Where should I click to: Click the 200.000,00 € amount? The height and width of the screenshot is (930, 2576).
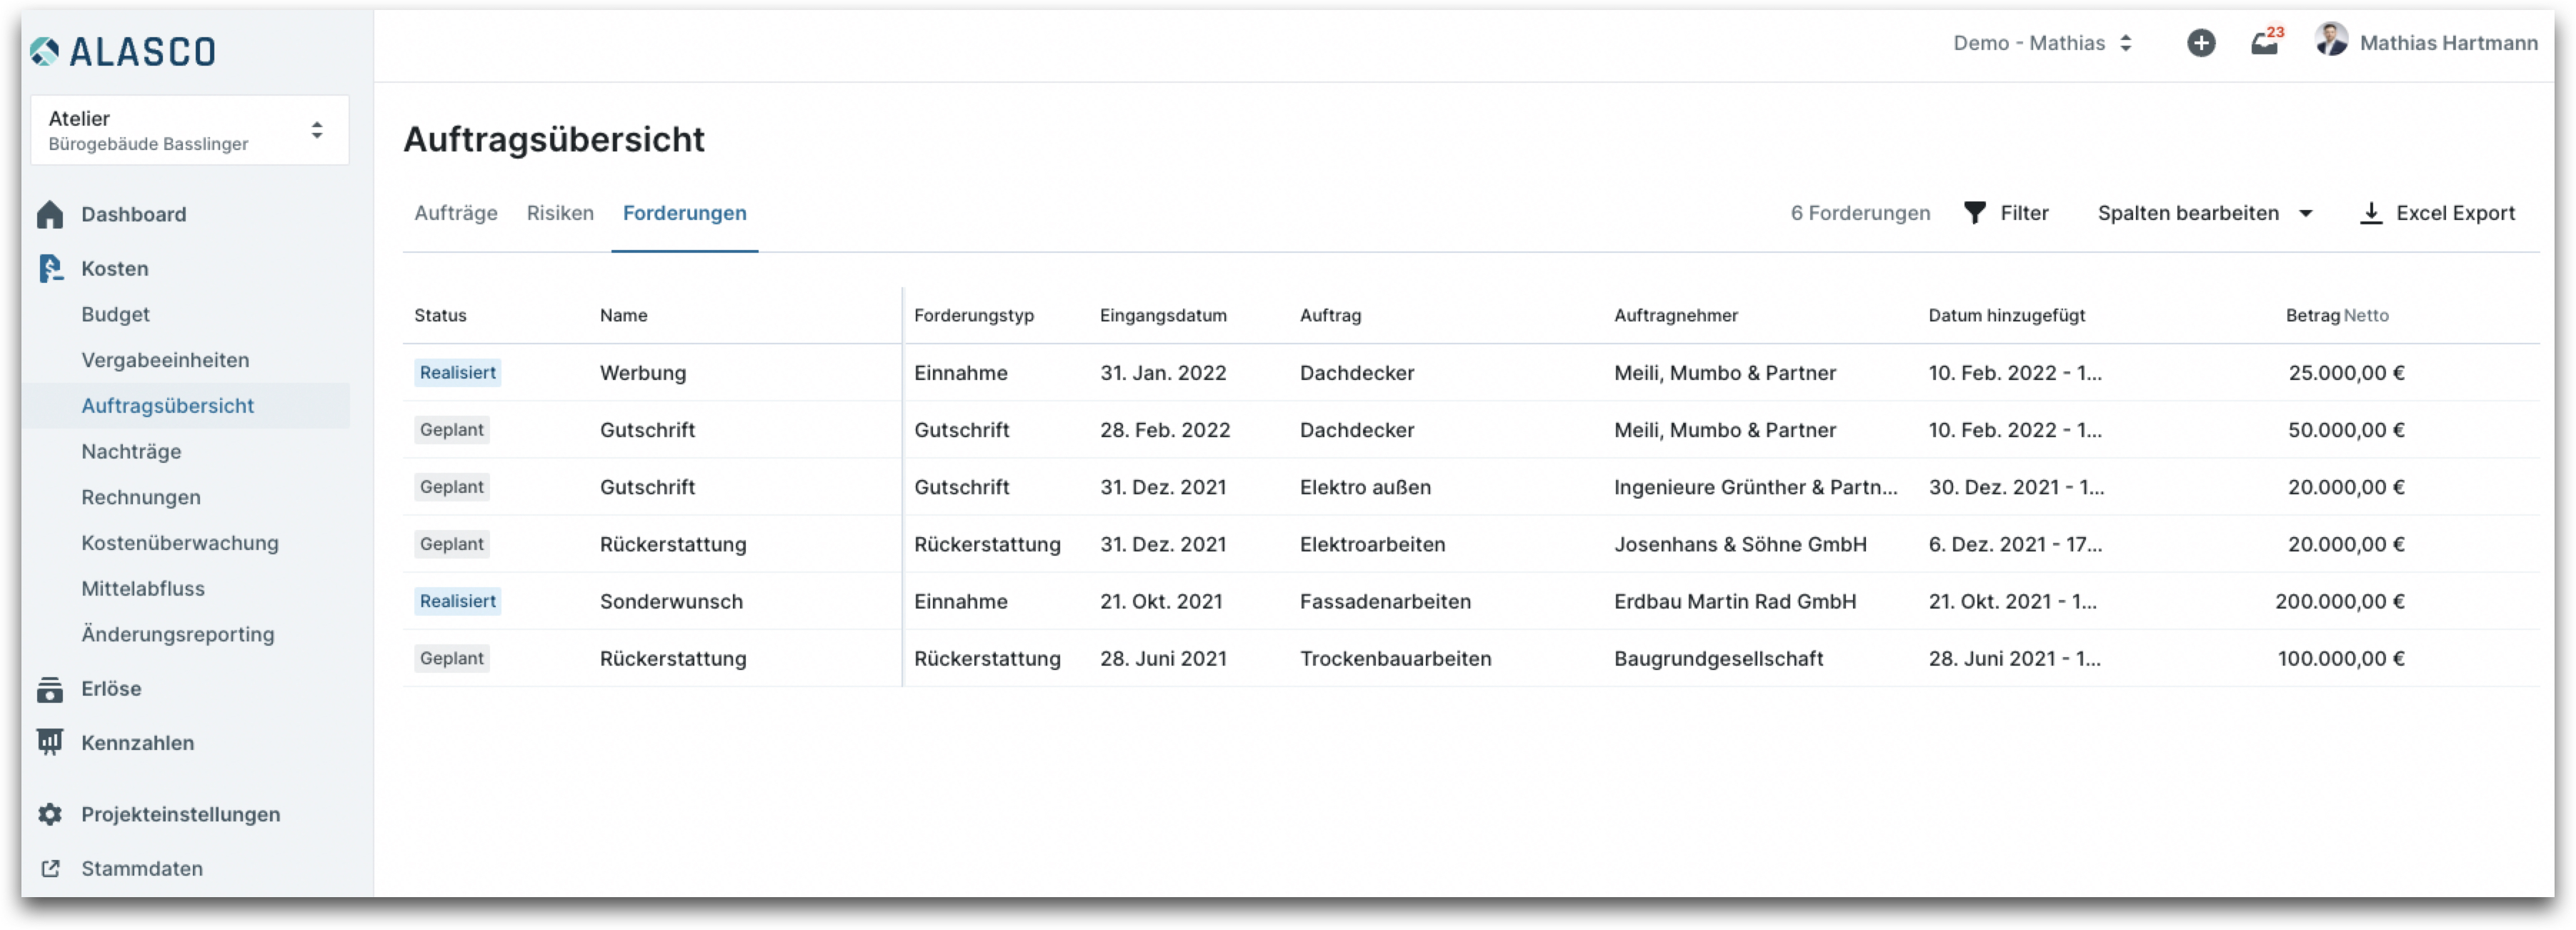pyautogui.click(x=2340, y=601)
